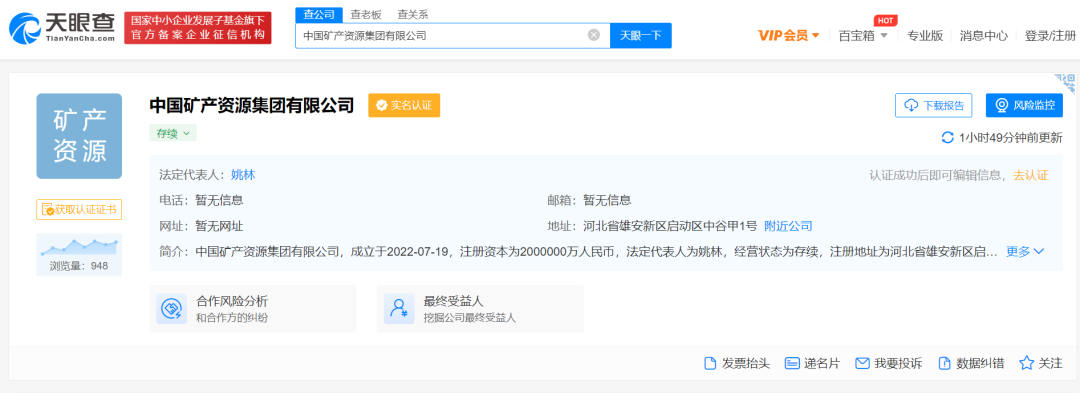Screen dimensions: 1080x393
Task: Open 专业版 from top navigation
Action: click(925, 36)
